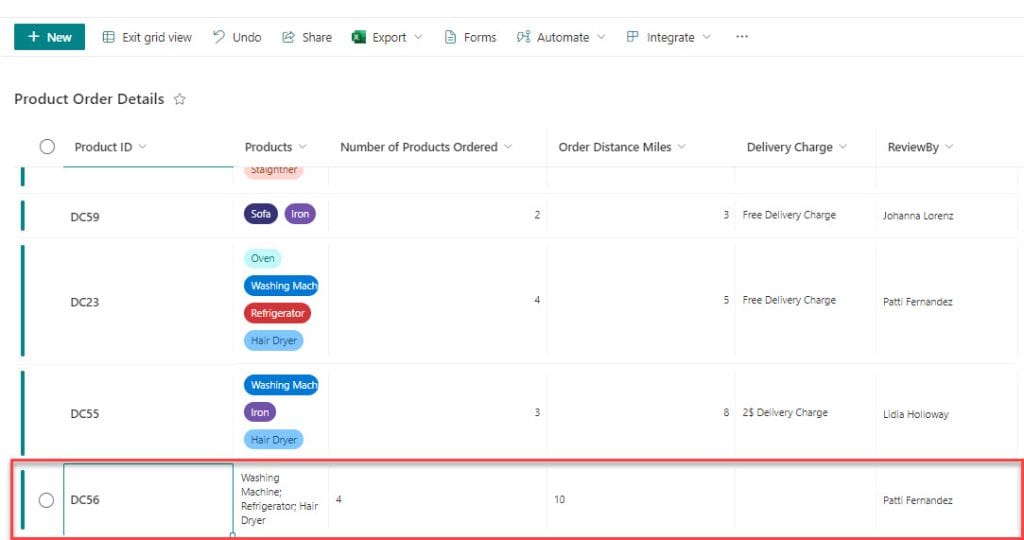Click the Iron tag in DC59 row
Screen dimensions: 1024x540
click(x=300, y=214)
